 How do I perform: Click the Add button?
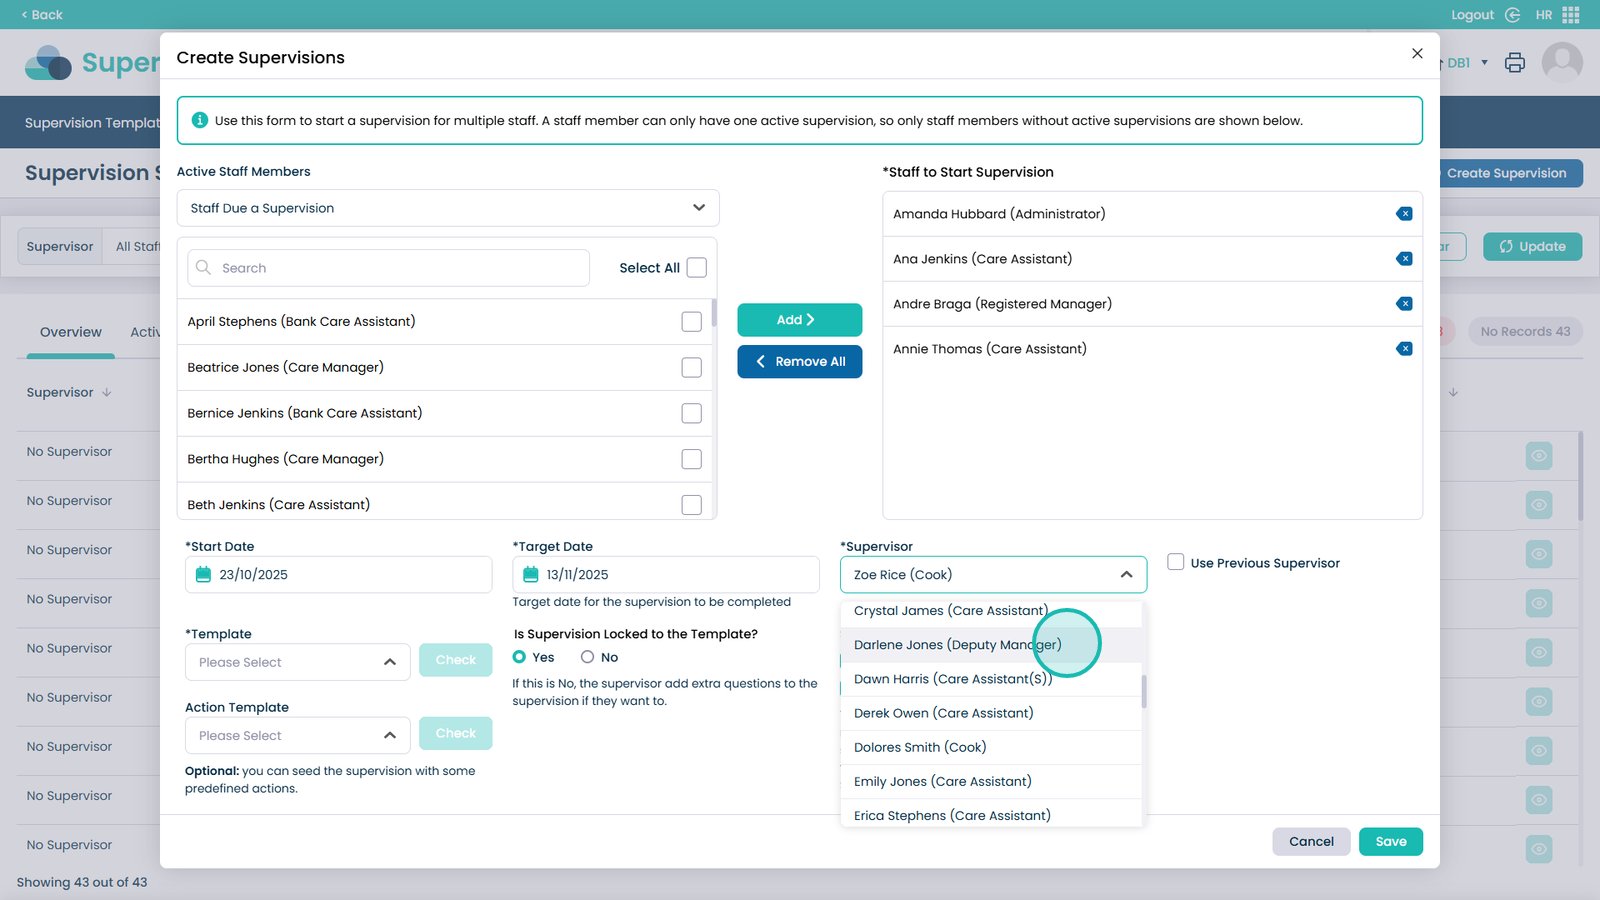[x=799, y=320]
